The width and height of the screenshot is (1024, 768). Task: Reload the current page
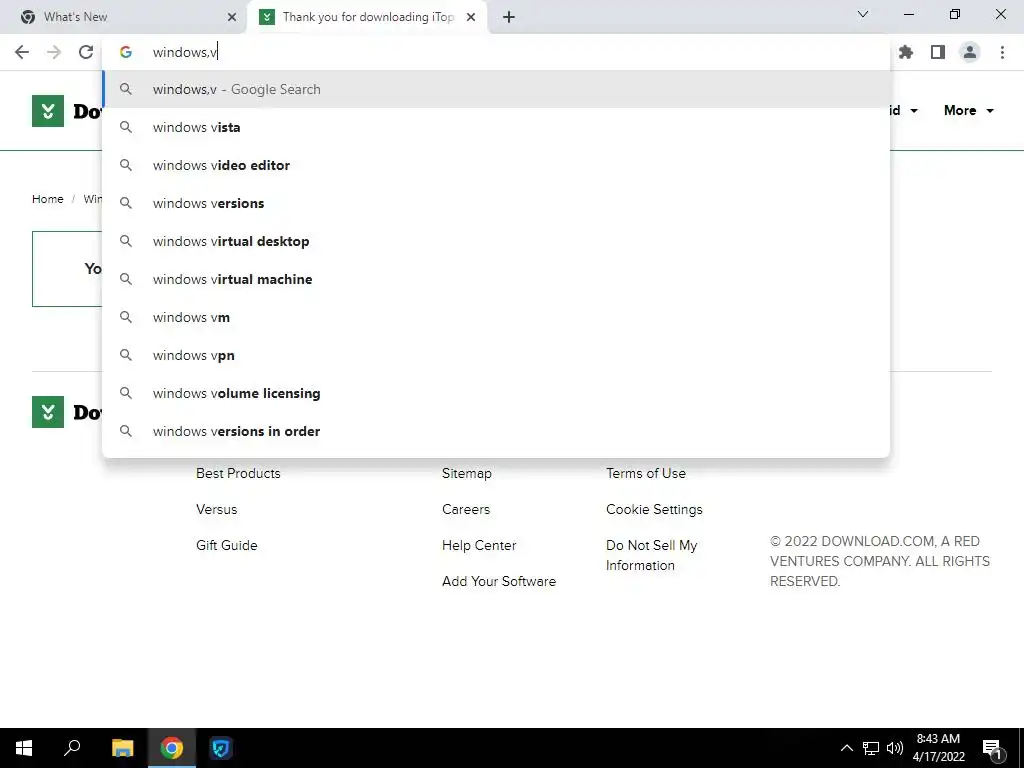coord(86,52)
